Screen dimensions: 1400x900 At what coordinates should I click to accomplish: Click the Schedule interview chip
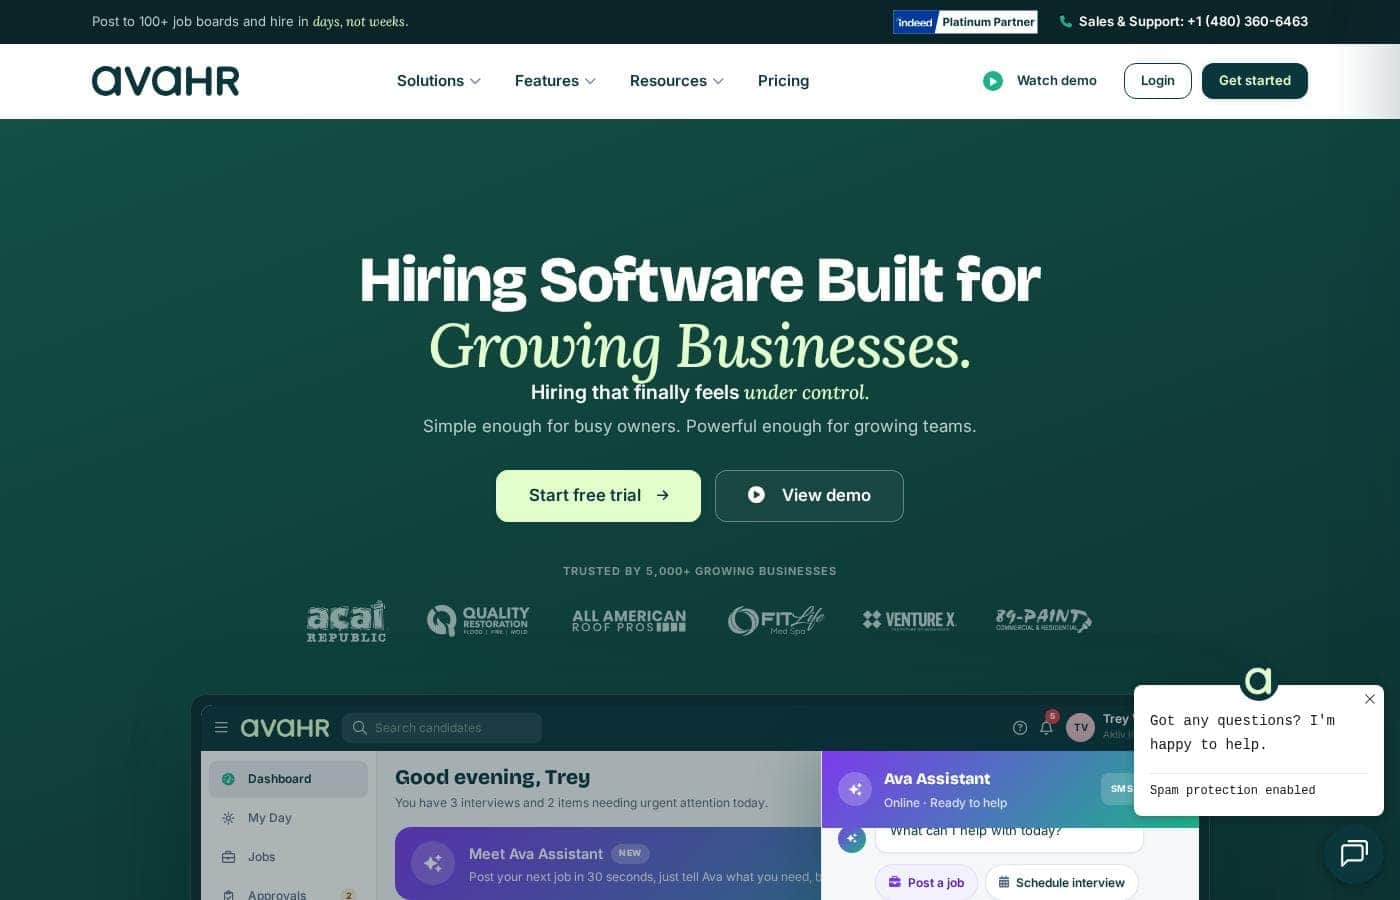[1061, 882]
